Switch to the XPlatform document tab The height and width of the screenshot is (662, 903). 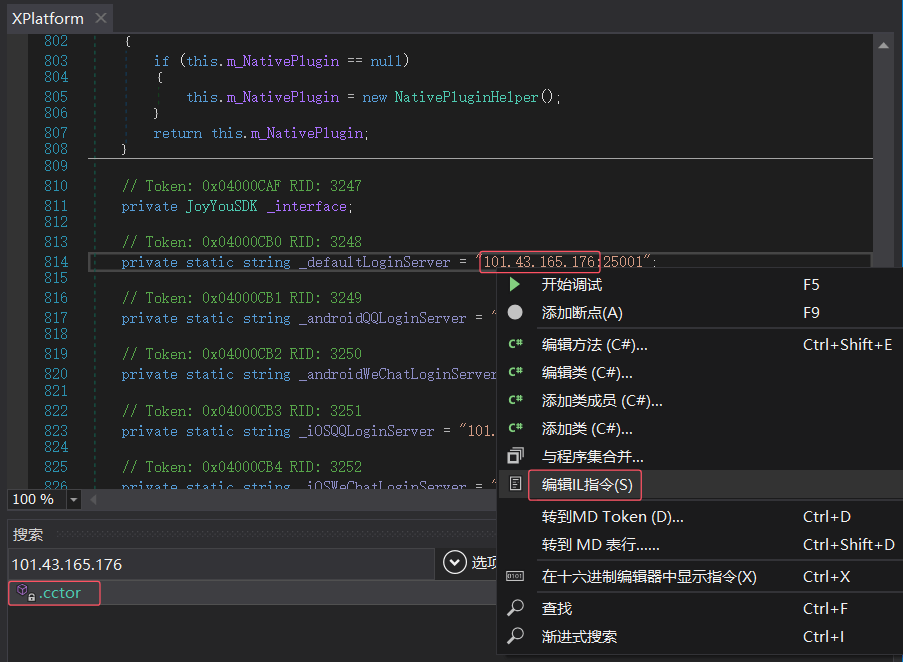point(47,18)
